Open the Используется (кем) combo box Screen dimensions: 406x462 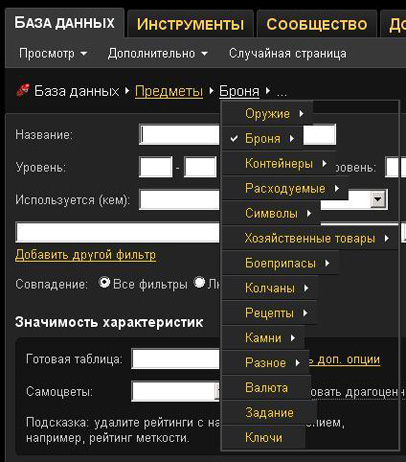coord(179,200)
